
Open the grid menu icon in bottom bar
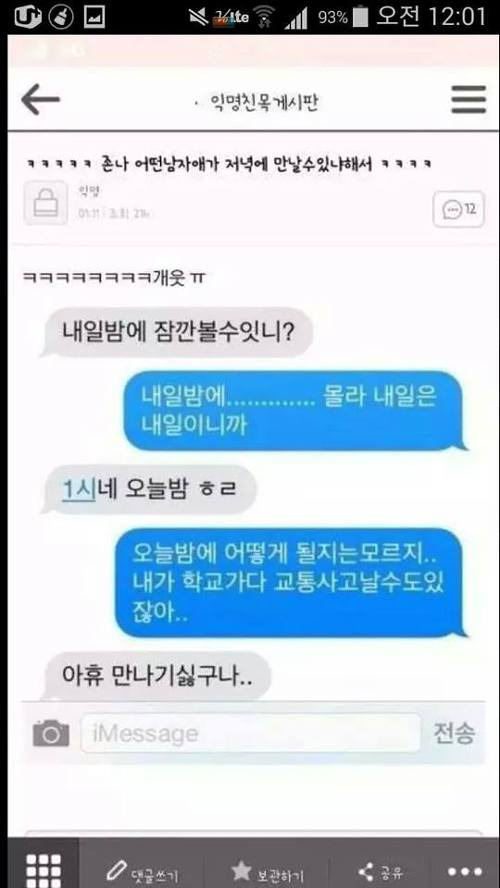point(44,867)
